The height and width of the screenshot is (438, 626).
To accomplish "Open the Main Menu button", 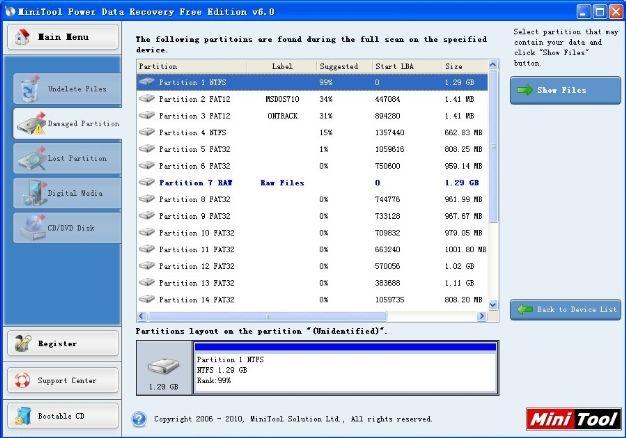I will (63, 37).
